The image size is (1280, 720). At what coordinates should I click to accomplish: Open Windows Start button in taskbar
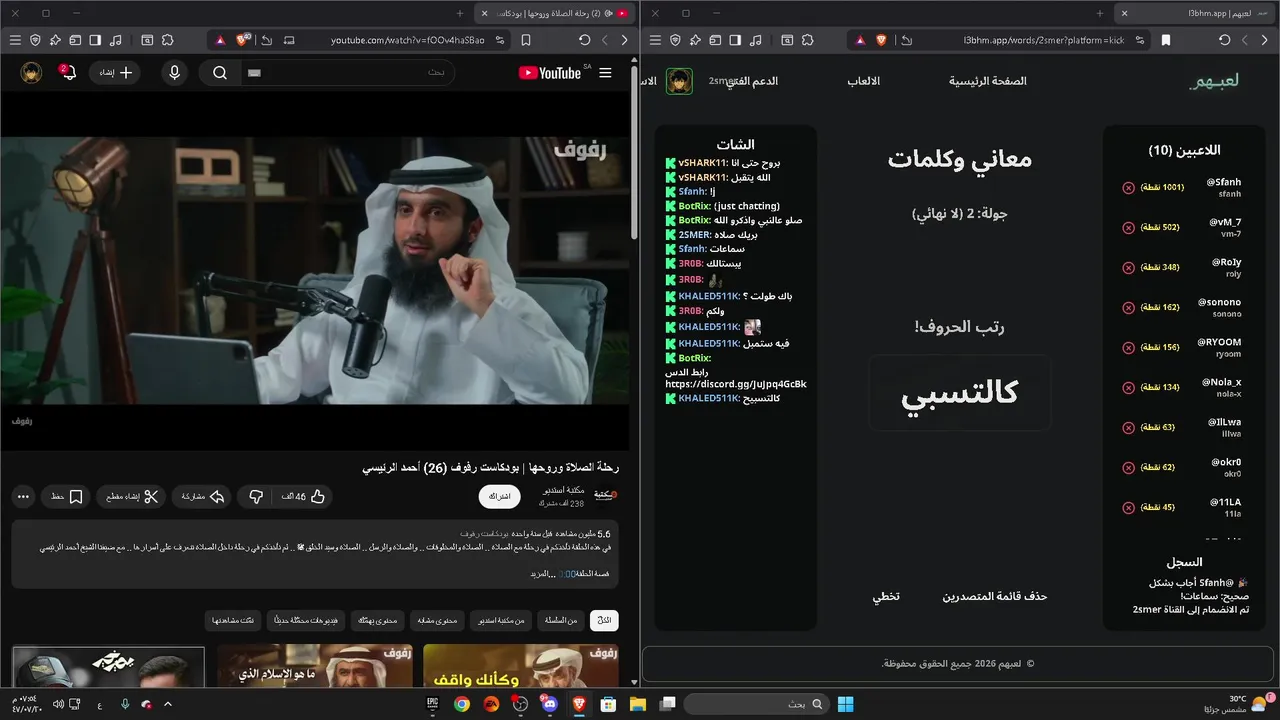pyautogui.click(x=846, y=704)
